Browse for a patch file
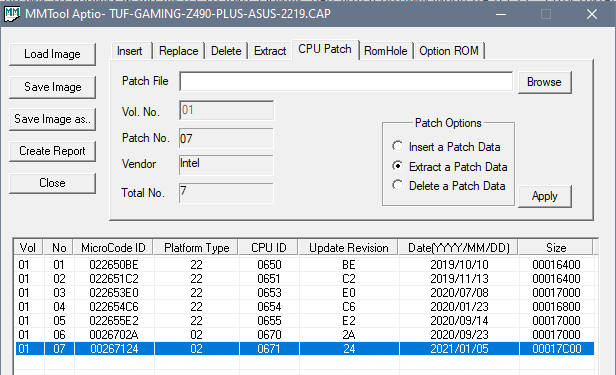This screenshot has height=375, width=616. point(544,82)
